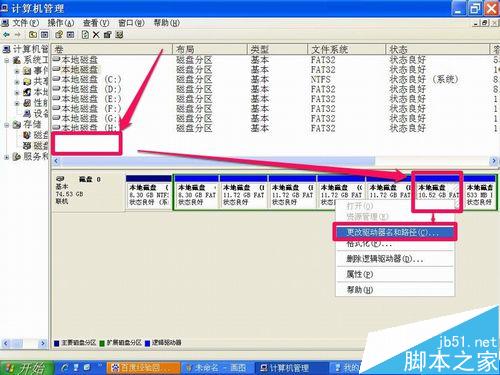Click the 类型 column header
Image resolution: width=500 pixels, height=375 pixels.
click(277, 50)
